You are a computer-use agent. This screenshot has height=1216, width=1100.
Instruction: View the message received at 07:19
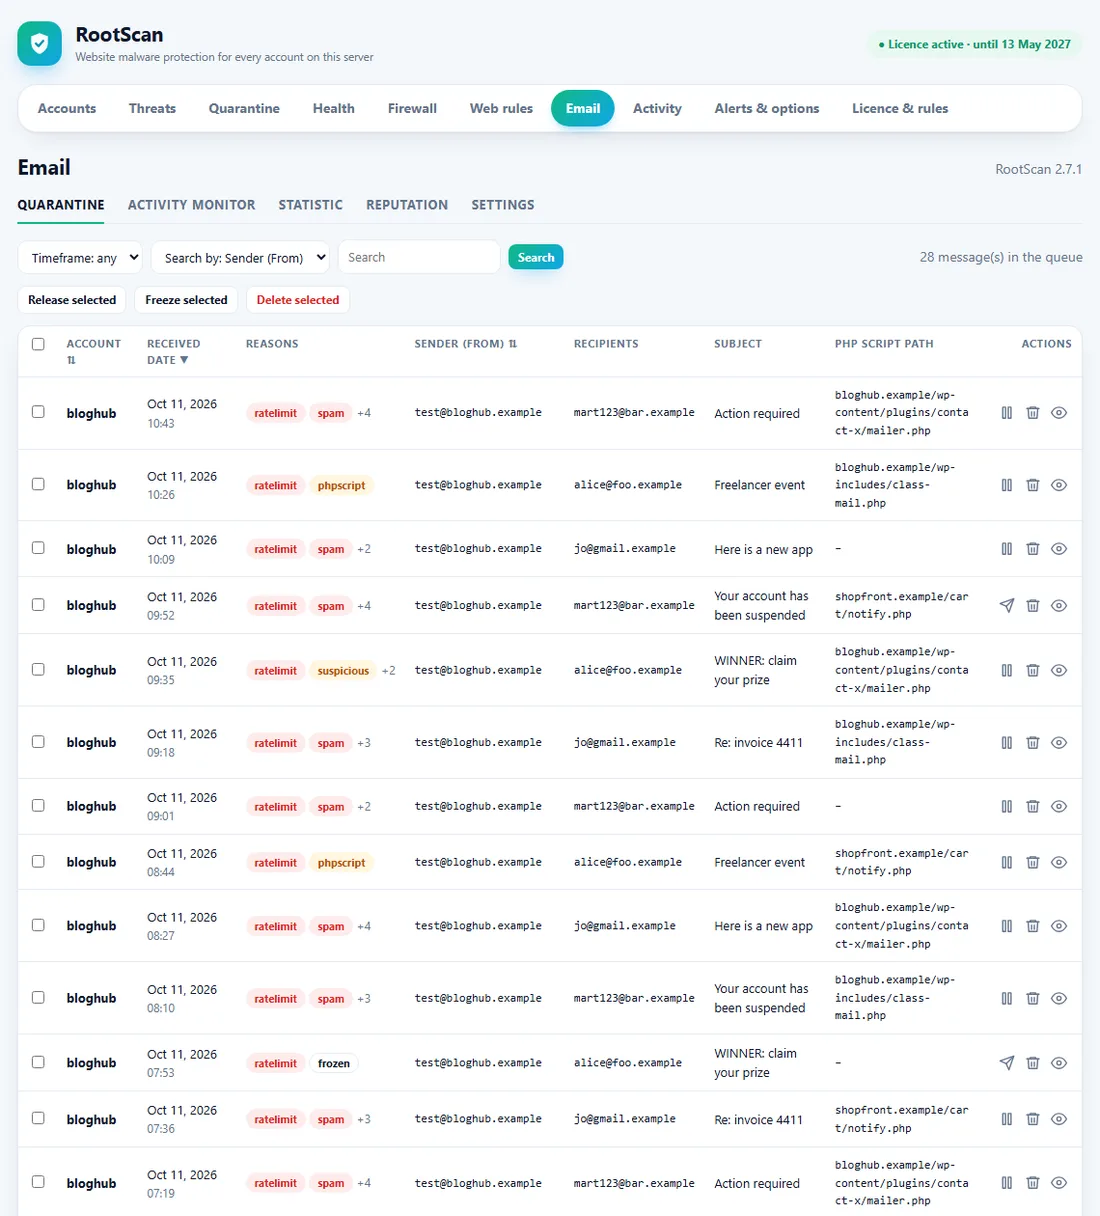1059,1183
